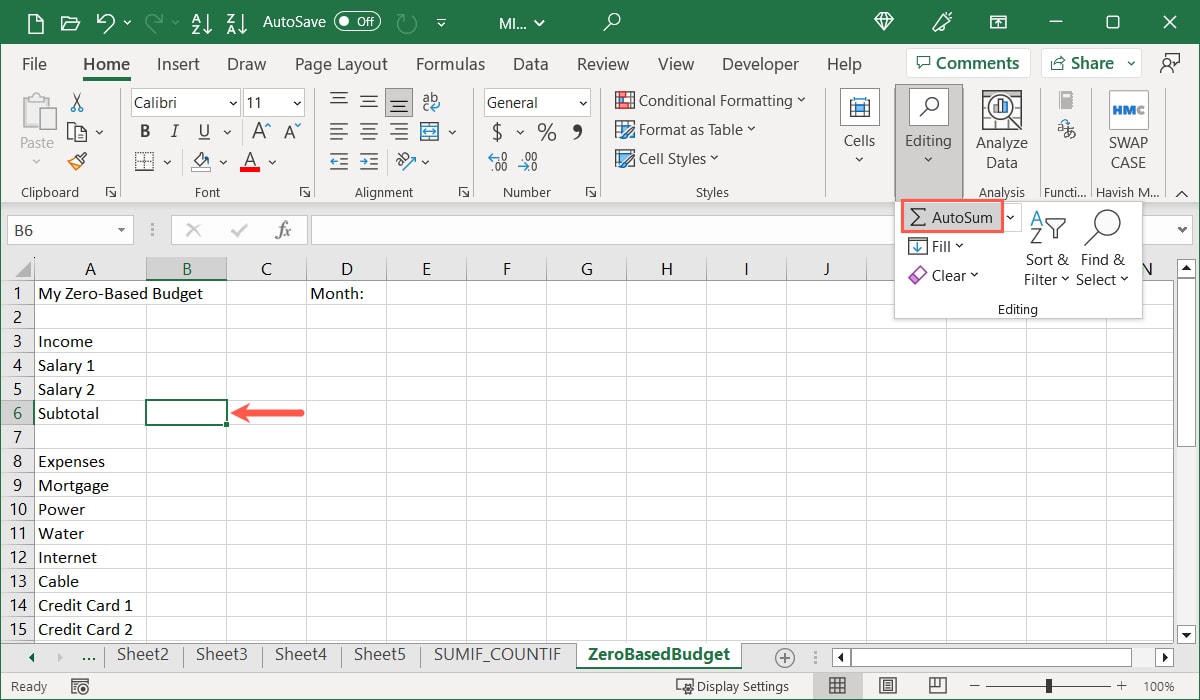The height and width of the screenshot is (700, 1200).
Task: Switch to the Formulas ribbon tab
Action: click(450, 63)
